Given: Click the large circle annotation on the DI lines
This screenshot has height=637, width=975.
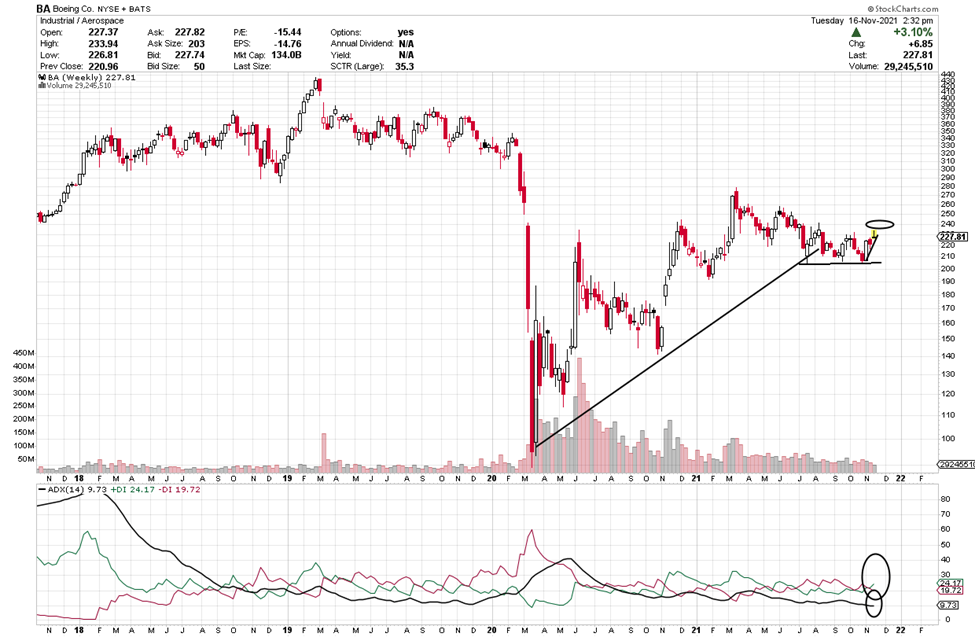Looking at the screenshot, I should pyautogui.click(x=874, y=571).
